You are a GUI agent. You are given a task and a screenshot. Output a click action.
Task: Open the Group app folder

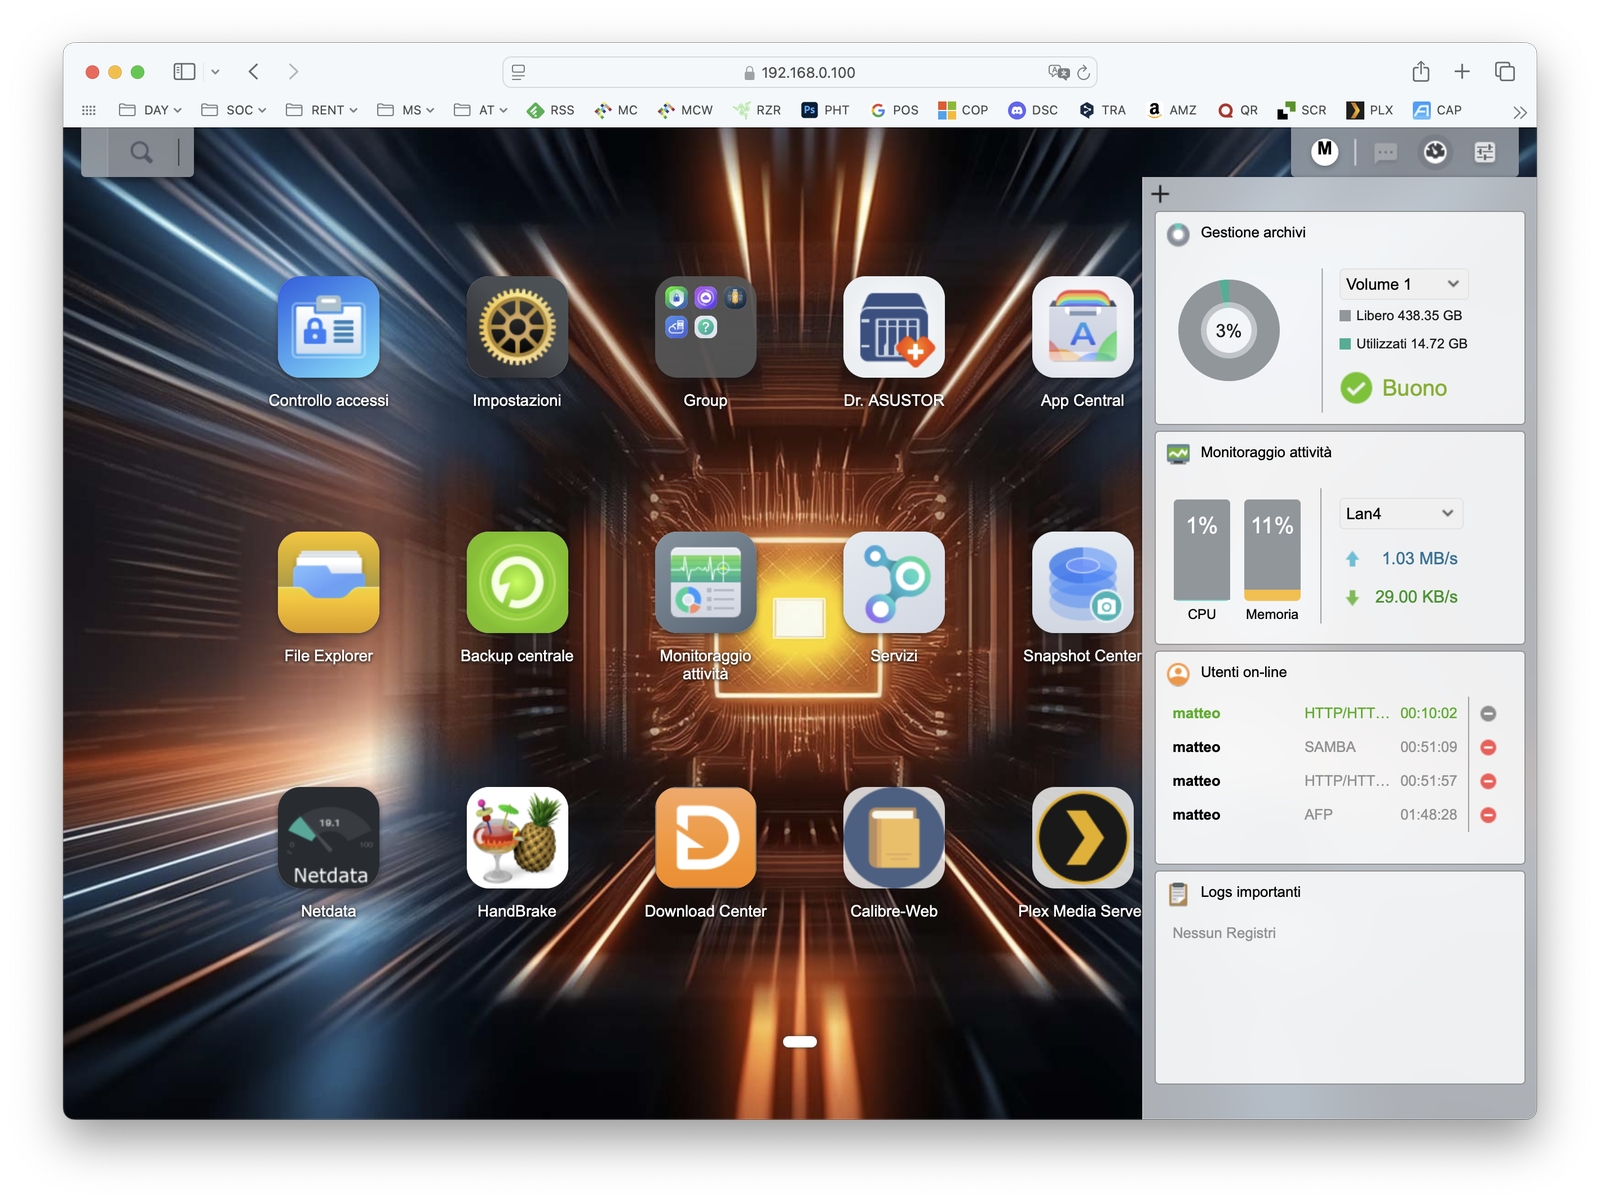tap(705, 327)
